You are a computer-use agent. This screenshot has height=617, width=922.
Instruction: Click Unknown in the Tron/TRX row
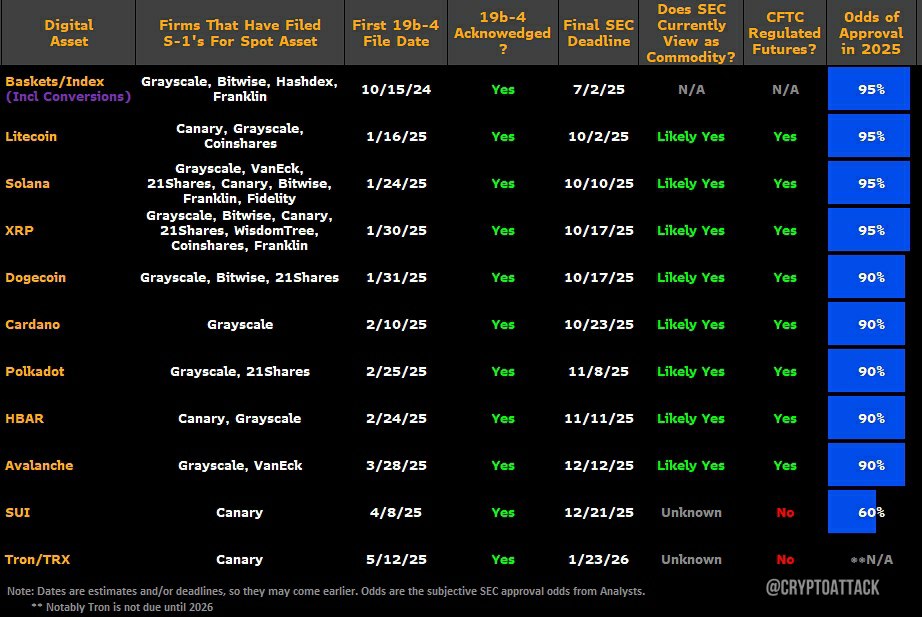pyautogui.click(x=691, y=560)
